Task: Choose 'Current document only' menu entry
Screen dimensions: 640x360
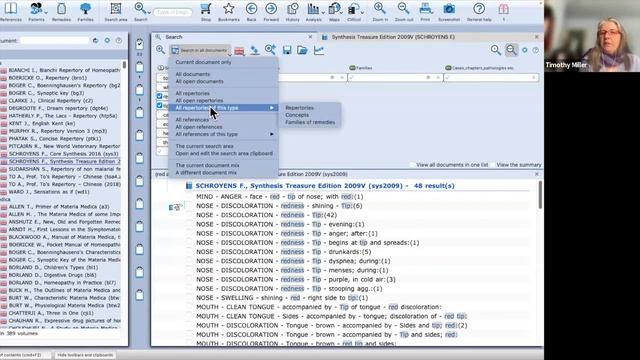Action: click(203, 62)
